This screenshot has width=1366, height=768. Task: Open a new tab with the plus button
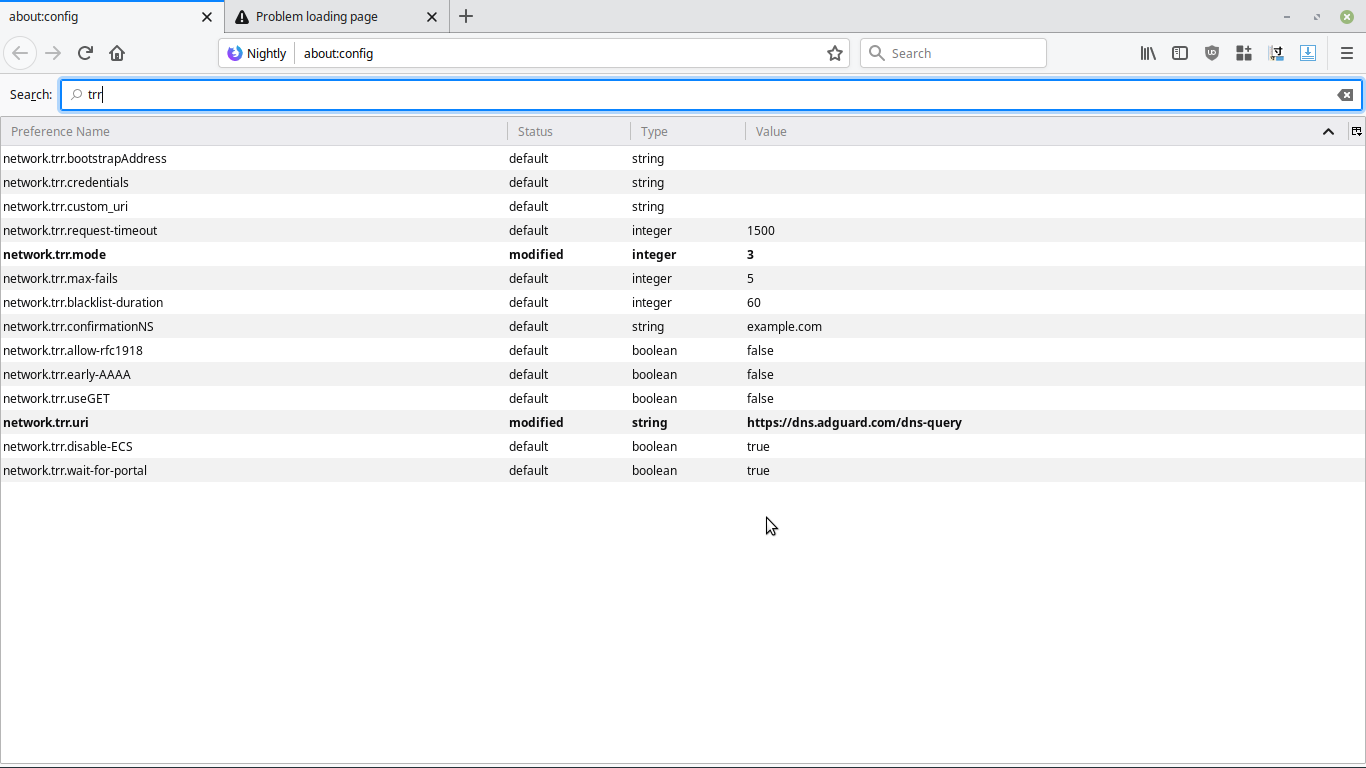[x=466, y=16]
